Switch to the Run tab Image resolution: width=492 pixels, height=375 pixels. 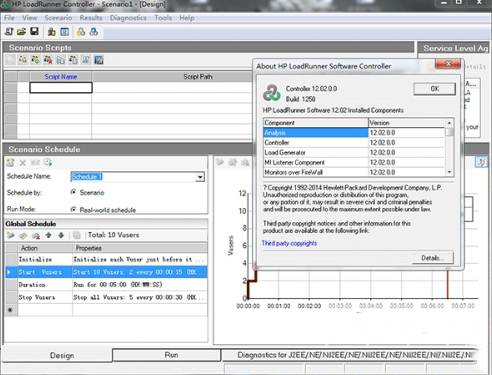pyautogui.click(x=166, y=355)
